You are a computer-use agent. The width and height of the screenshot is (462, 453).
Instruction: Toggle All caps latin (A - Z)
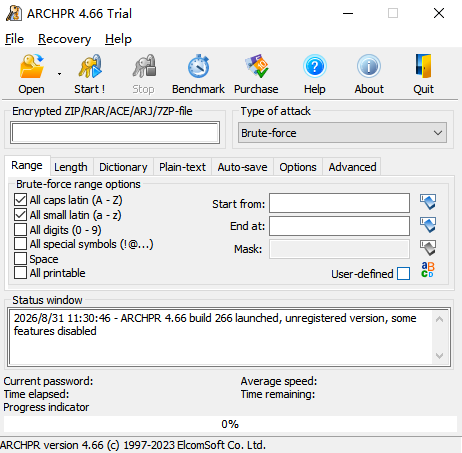[20, 200]
